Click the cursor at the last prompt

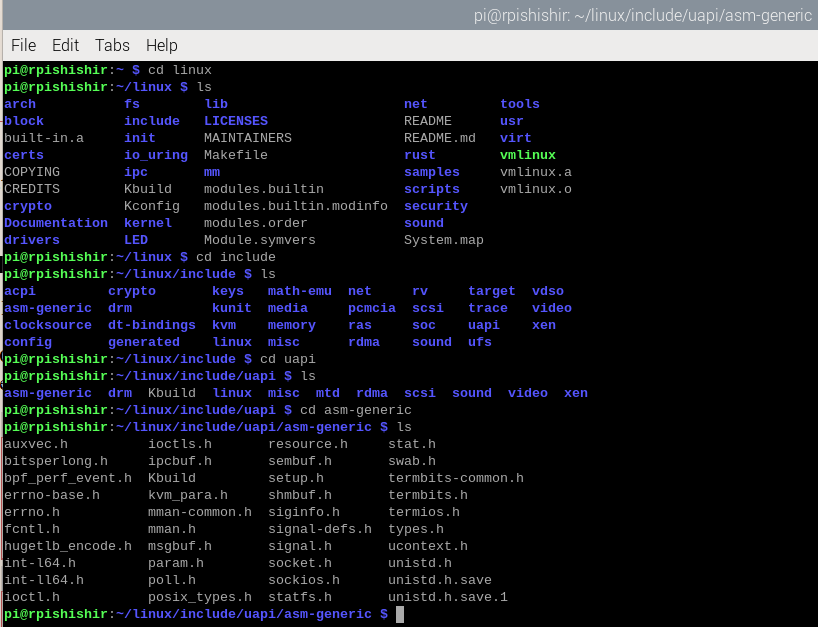(x=400, y=614)
